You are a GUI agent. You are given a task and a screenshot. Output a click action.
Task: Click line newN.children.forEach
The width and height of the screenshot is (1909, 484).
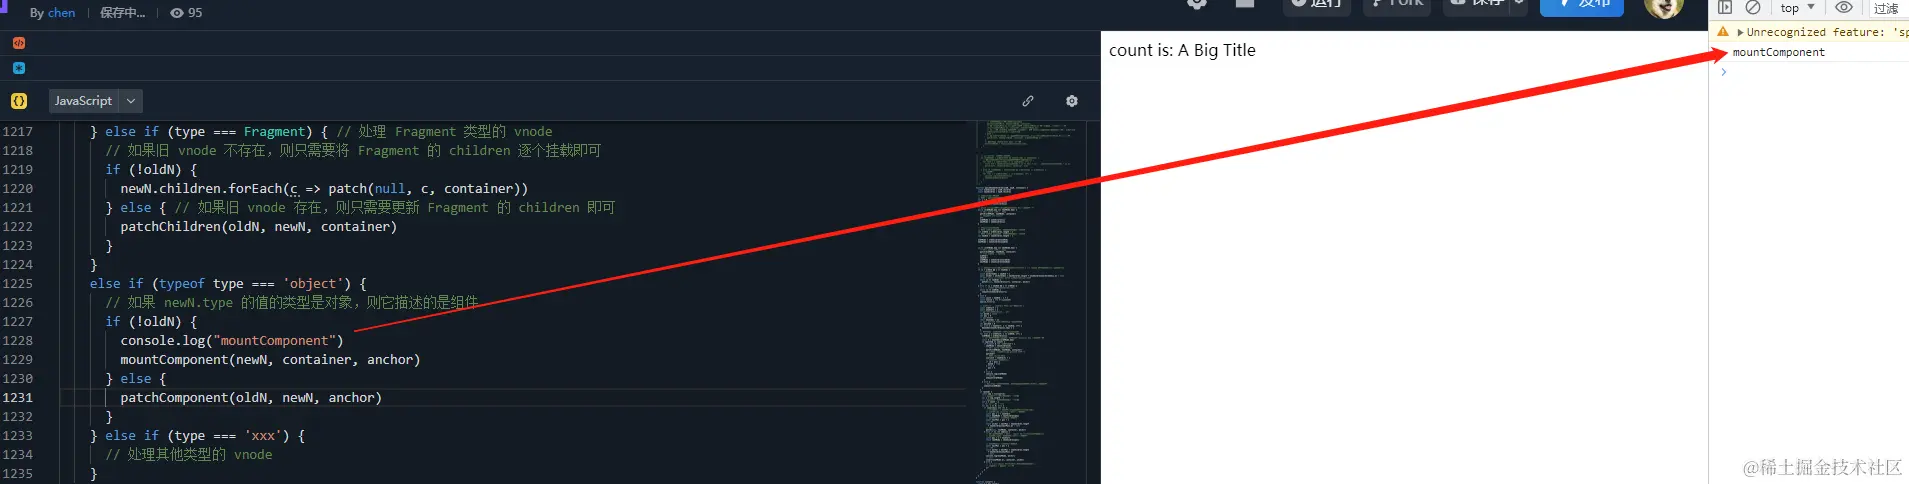pyautogui.click(x=324, y=189)
